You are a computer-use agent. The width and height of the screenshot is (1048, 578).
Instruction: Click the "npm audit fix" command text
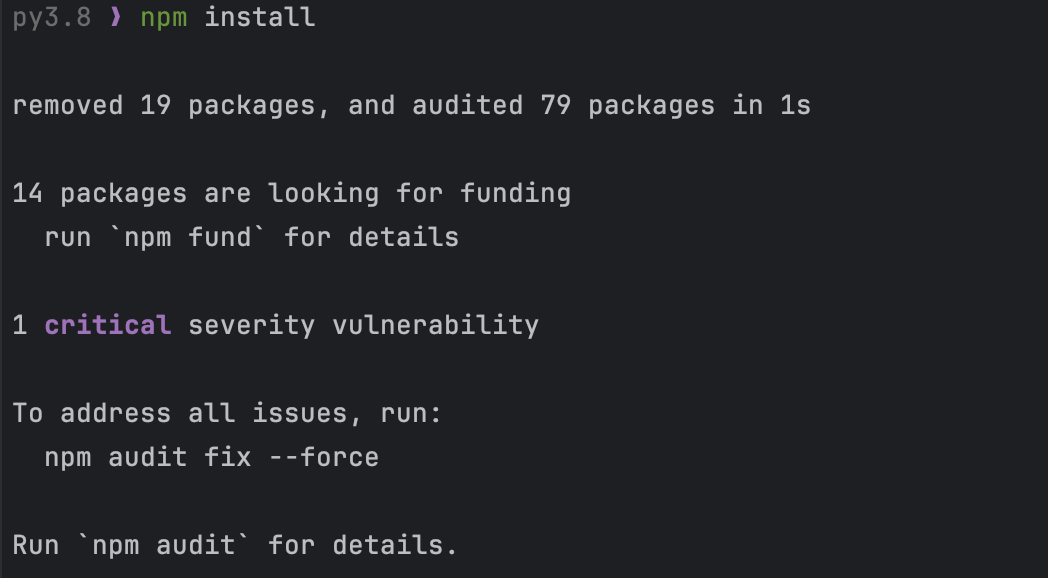coord(148,457)
